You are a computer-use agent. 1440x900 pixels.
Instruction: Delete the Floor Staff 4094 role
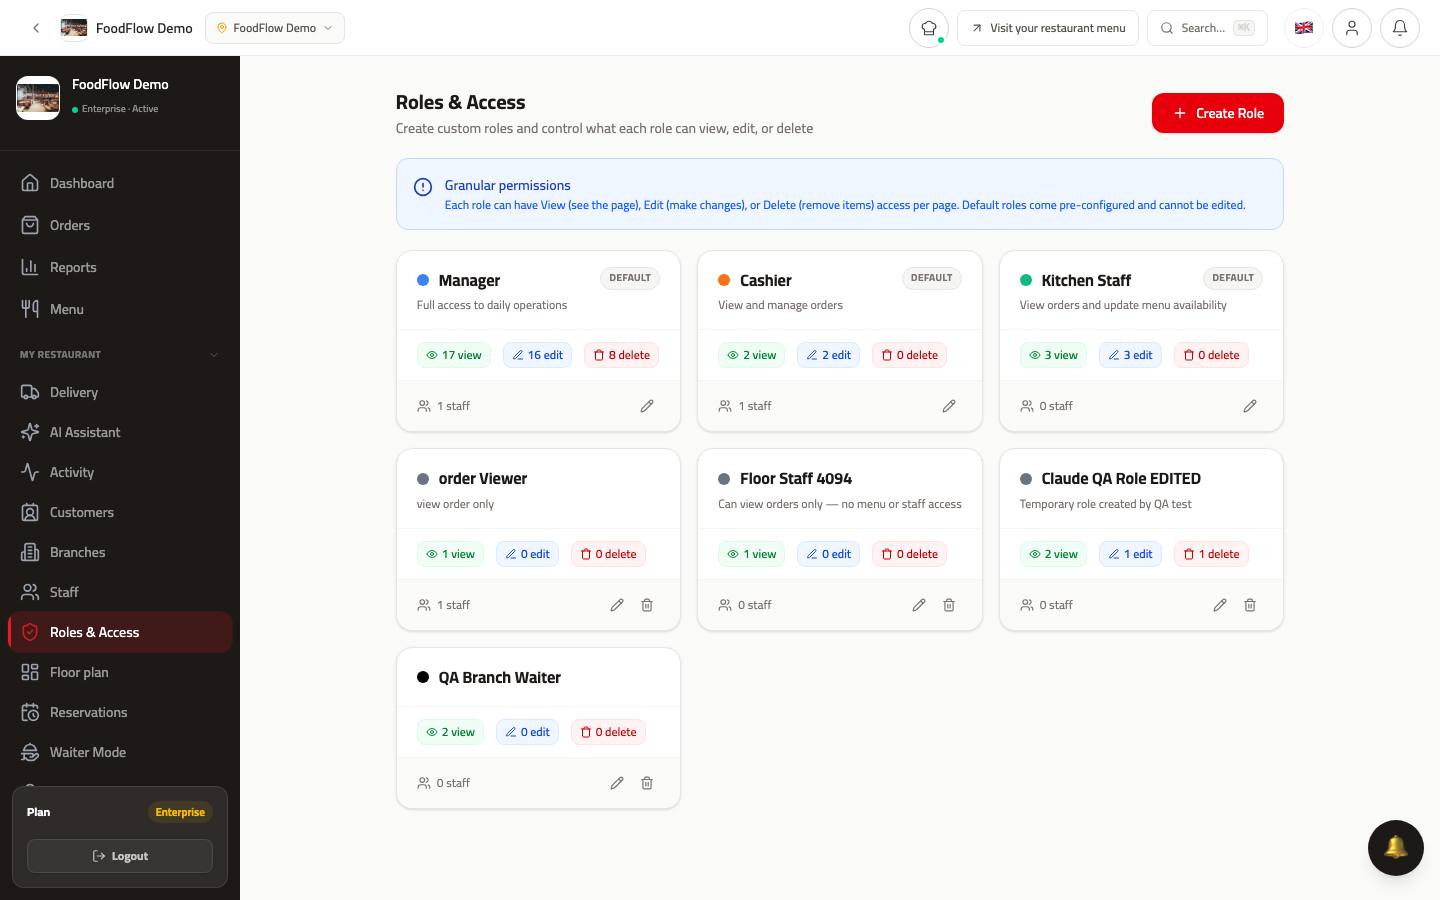pos(949,605)
